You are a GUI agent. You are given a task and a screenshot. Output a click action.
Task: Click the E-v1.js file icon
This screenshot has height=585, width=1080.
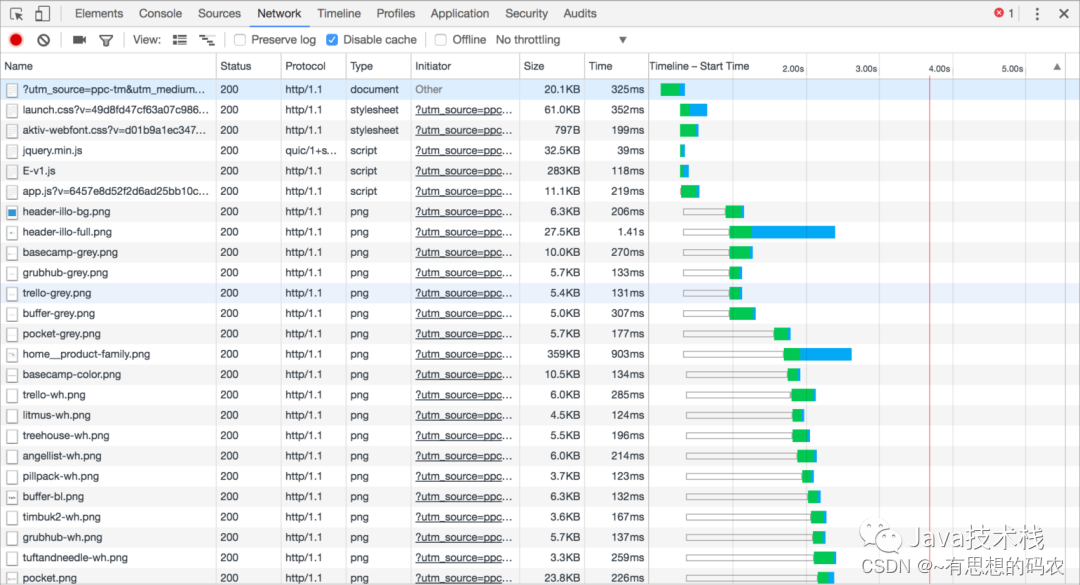click(12, 172)
